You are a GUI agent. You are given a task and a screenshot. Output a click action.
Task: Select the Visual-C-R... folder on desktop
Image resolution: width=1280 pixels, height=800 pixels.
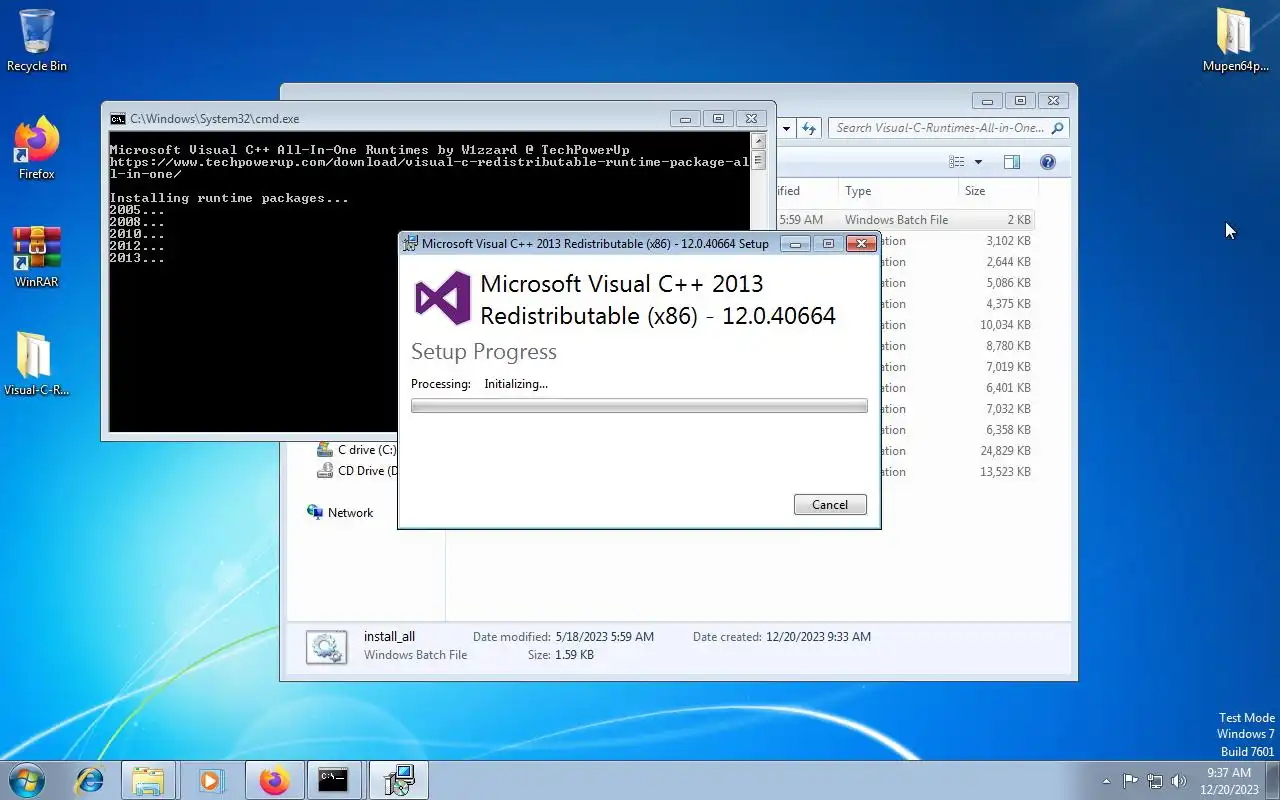(x=37, y=364)
